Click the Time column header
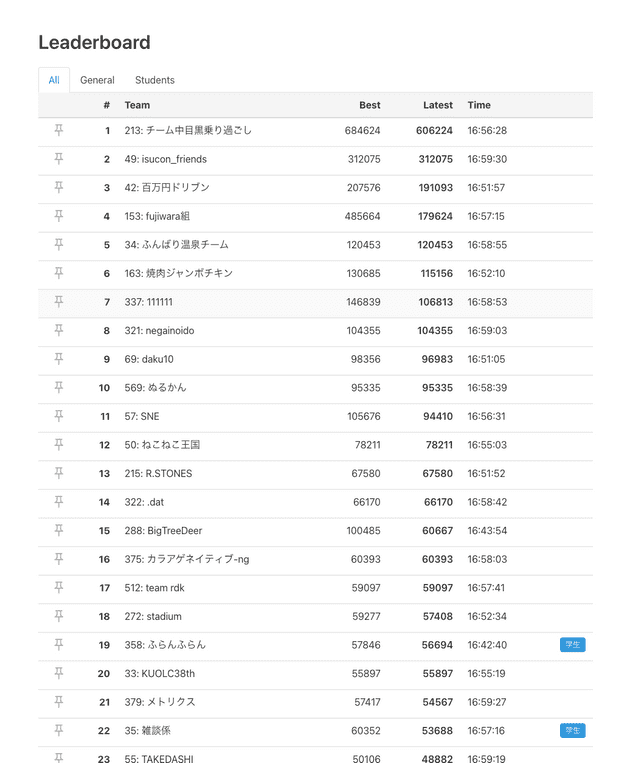The image size is (630, 763). click(x=479, y=105)
